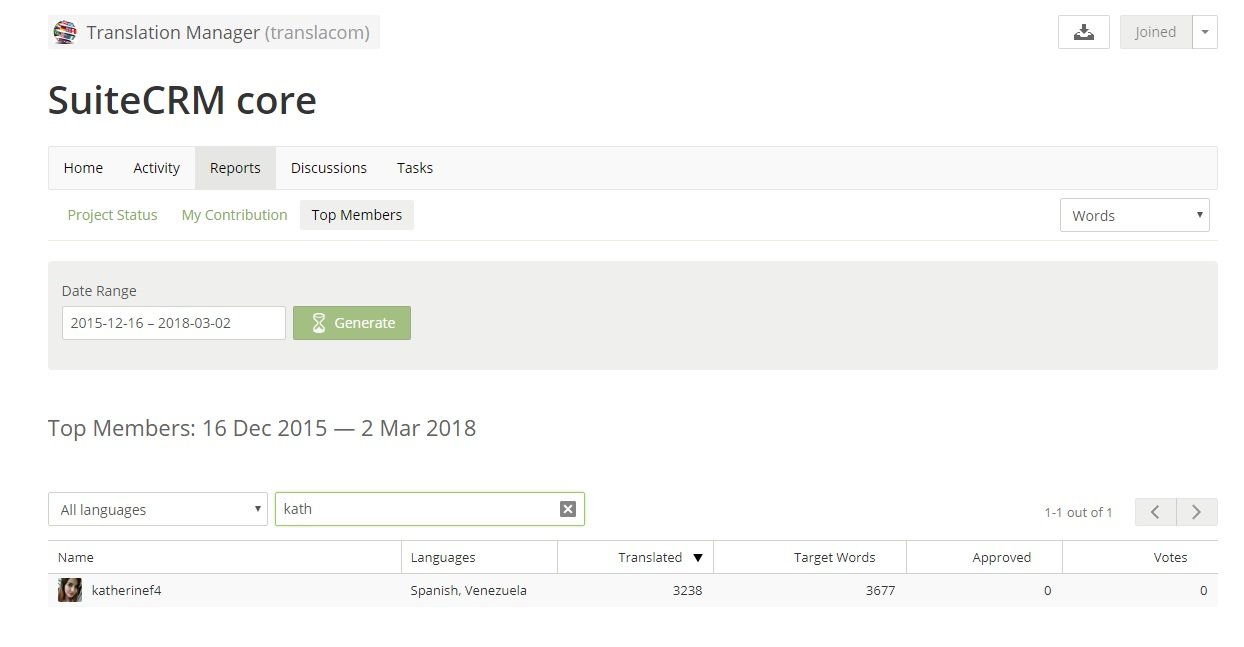Open the All languages dropdown
The image size is (1244, 647).
[158, 509]
